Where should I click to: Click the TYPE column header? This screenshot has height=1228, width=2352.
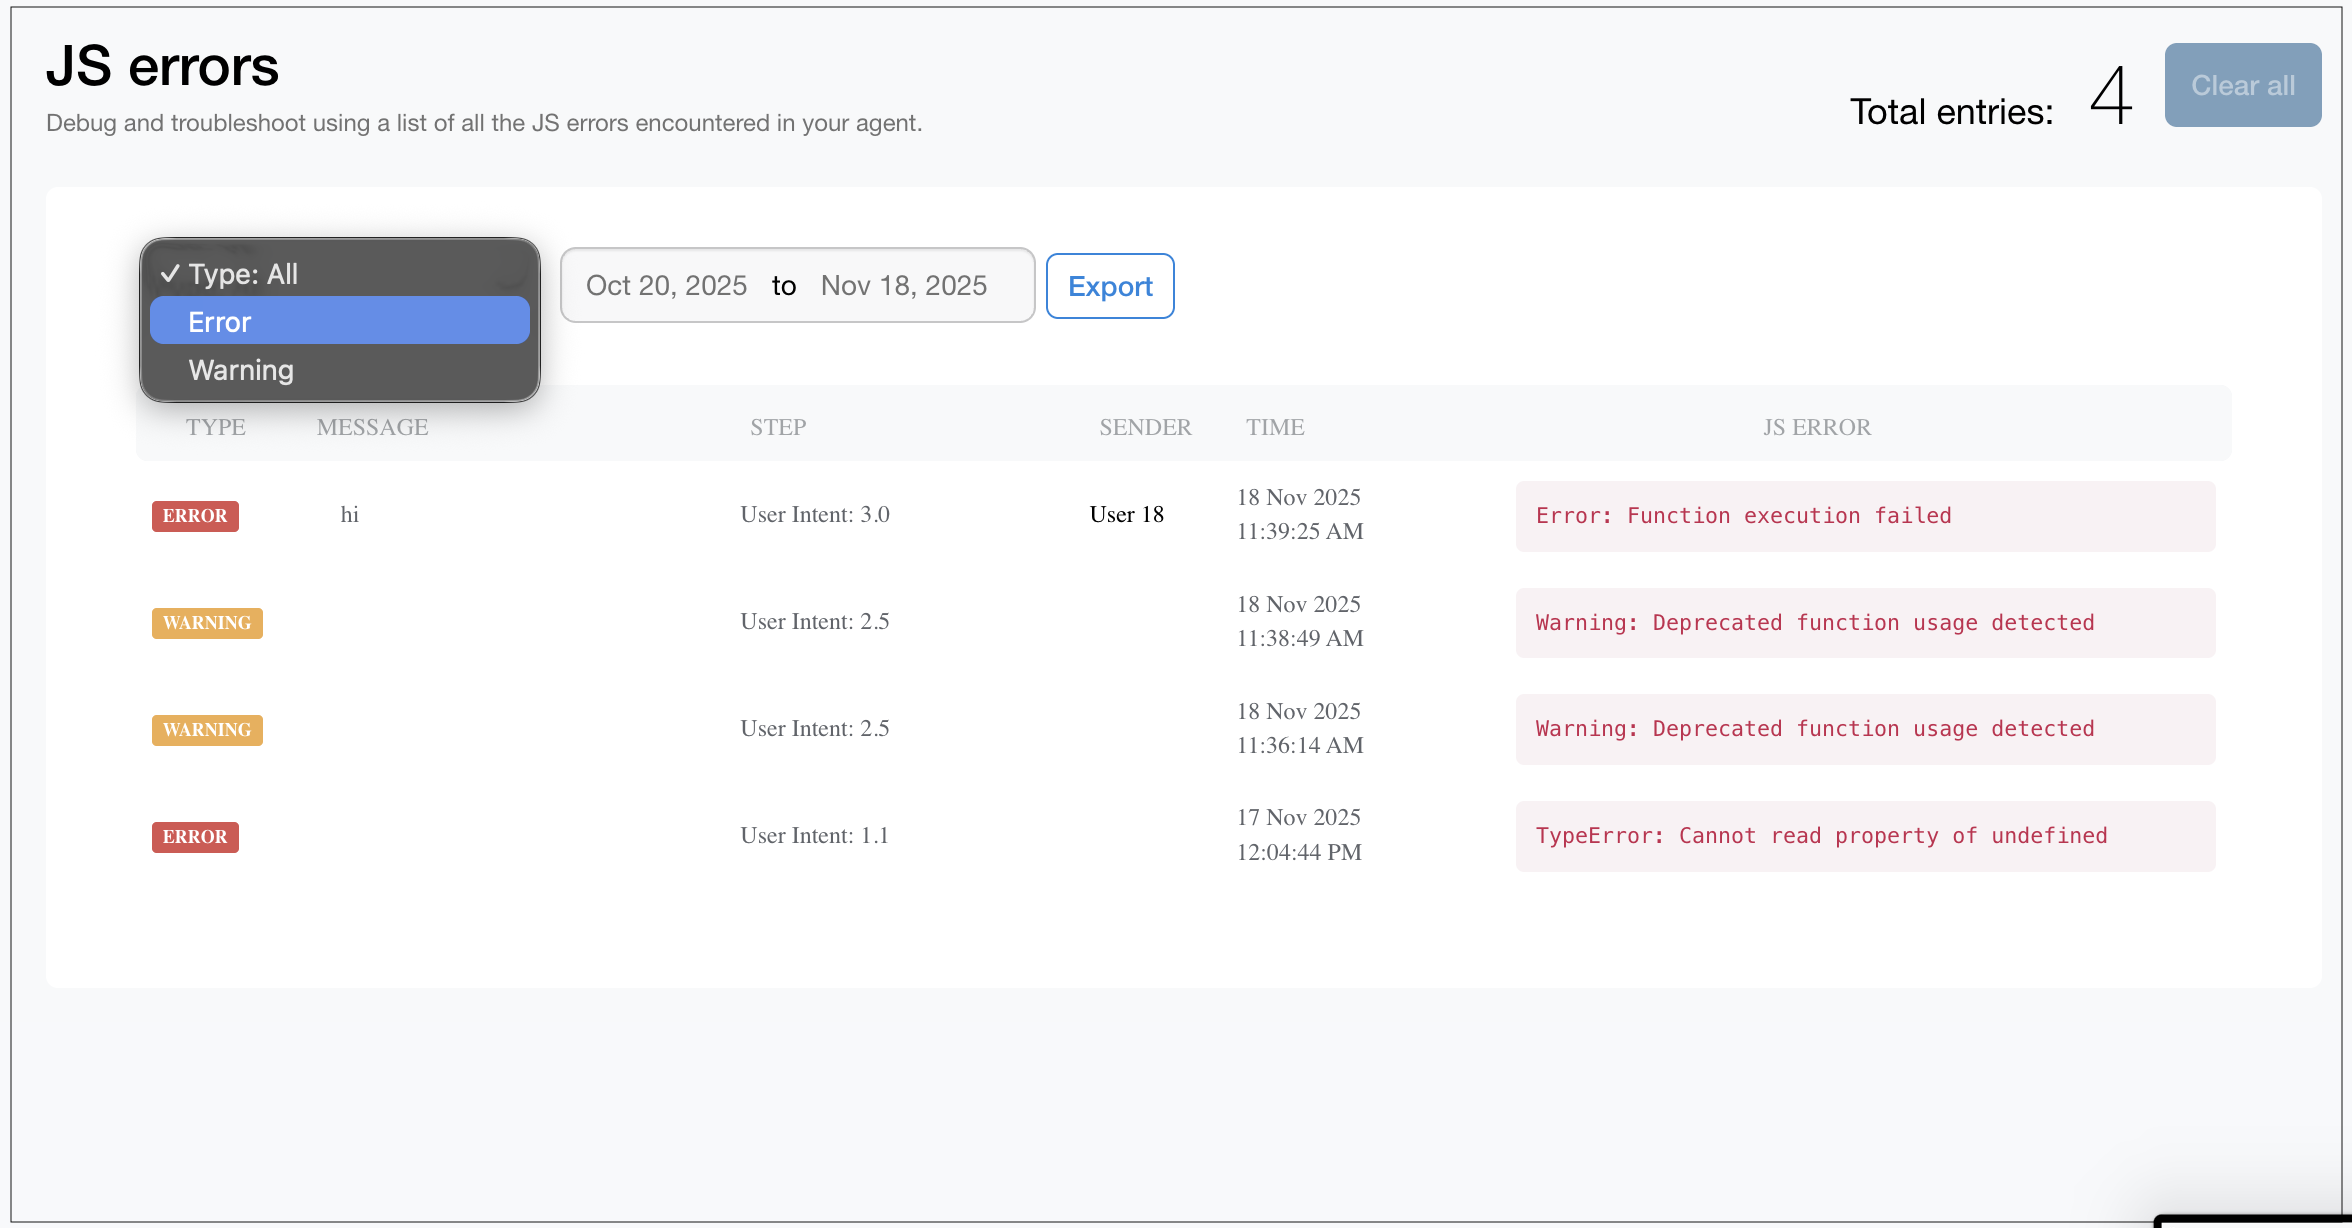click(215, 427)
